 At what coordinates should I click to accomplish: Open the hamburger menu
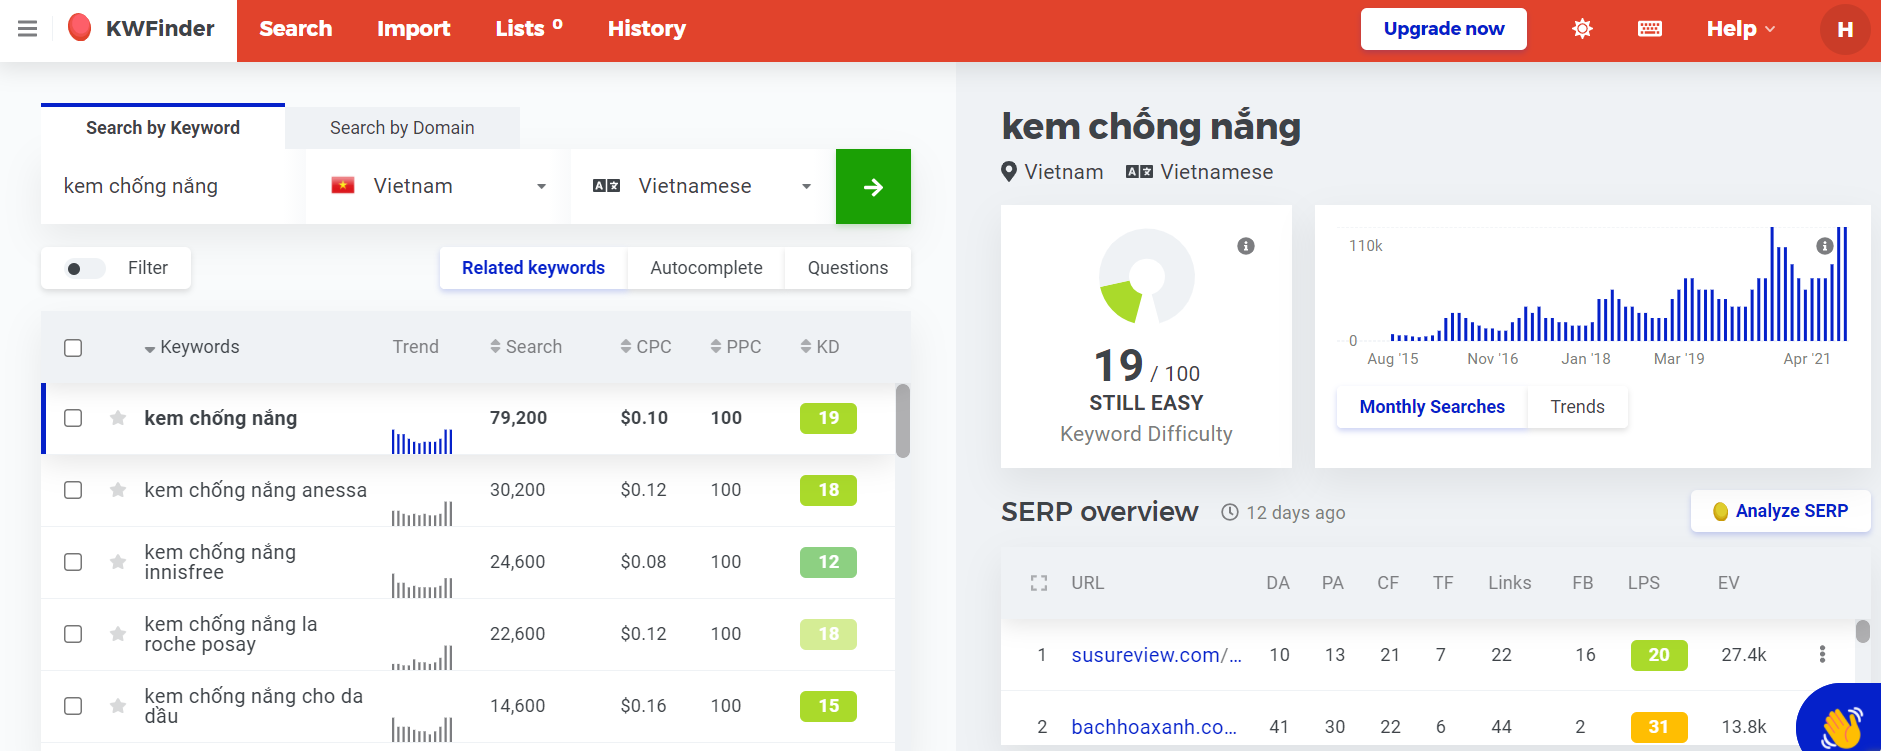click(x=28, y=29)
